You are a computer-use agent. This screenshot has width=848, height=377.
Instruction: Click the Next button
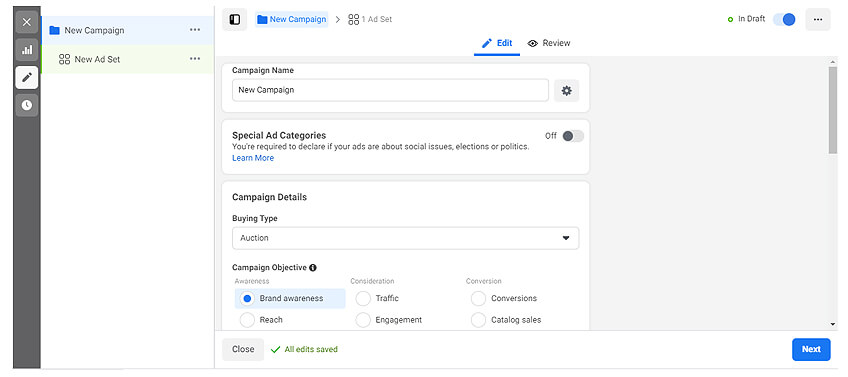(811, 349)
